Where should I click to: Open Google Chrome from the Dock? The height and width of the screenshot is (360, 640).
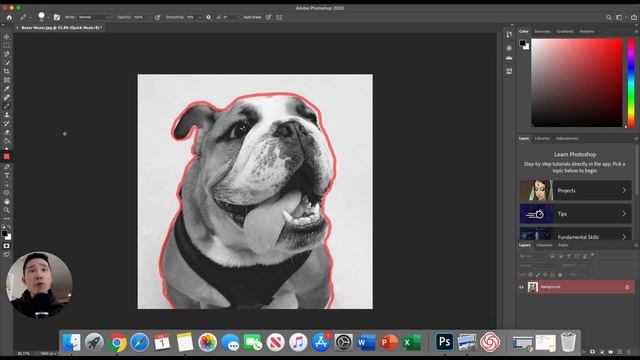[x=117, y=342]
